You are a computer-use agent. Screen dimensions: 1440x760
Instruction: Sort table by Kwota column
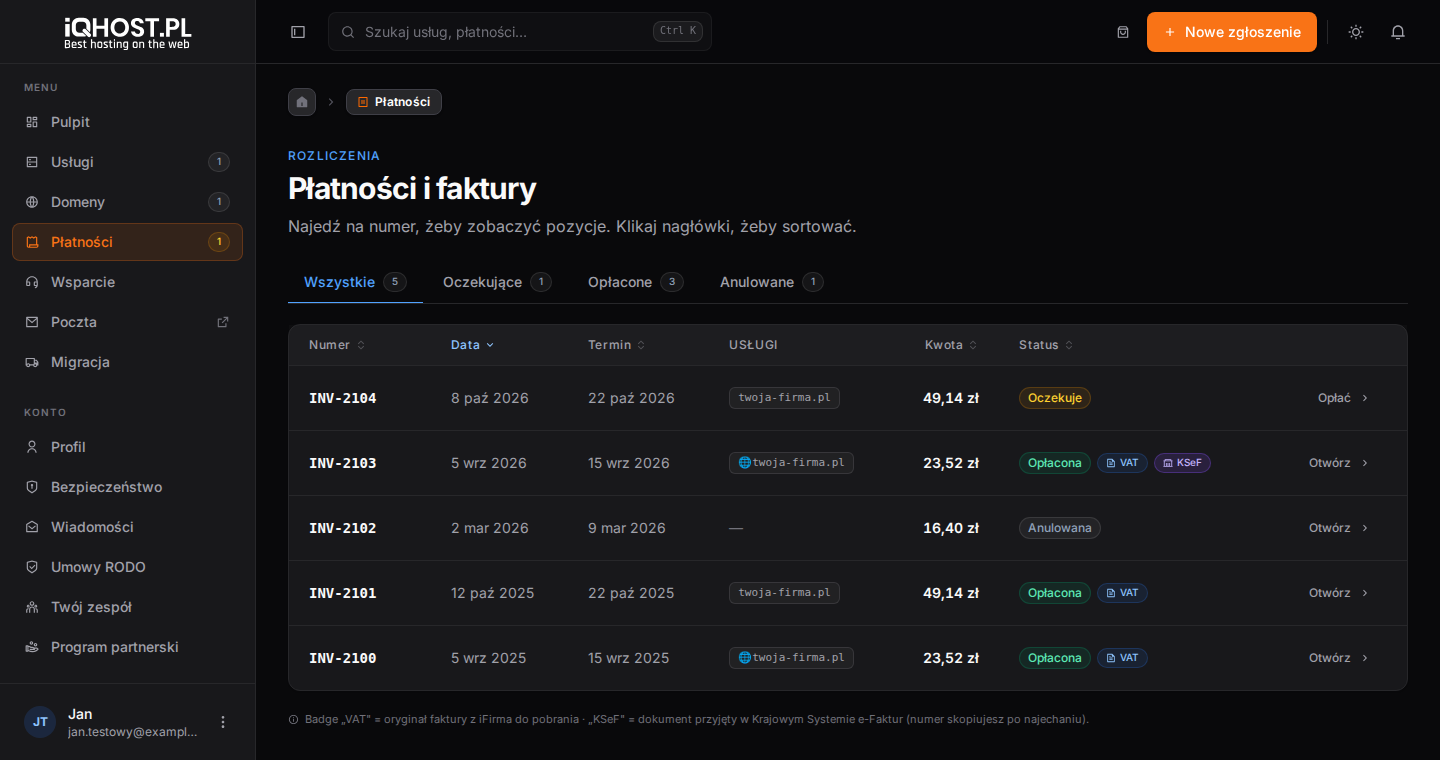(951, 345)
